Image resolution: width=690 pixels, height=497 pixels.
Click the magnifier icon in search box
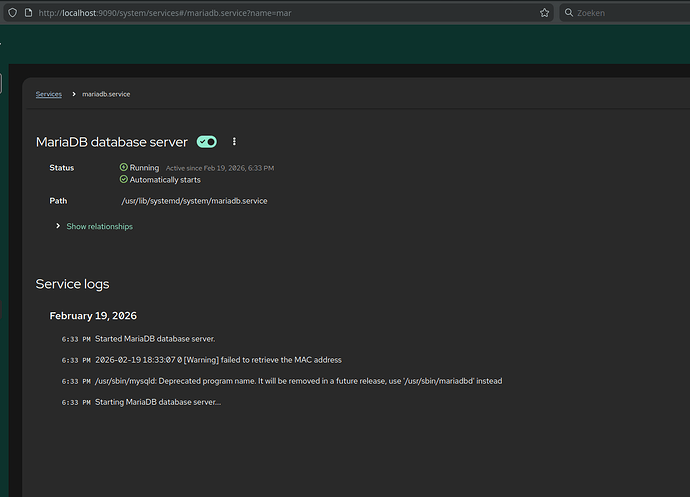click(569, 13)
